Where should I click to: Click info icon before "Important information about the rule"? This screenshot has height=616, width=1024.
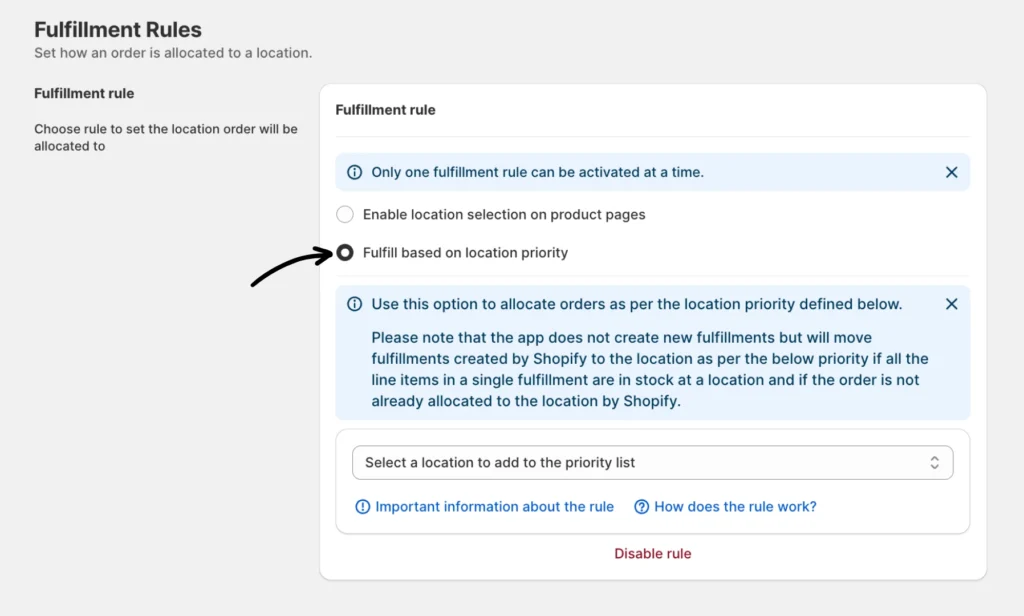click(x=363, y=507)
